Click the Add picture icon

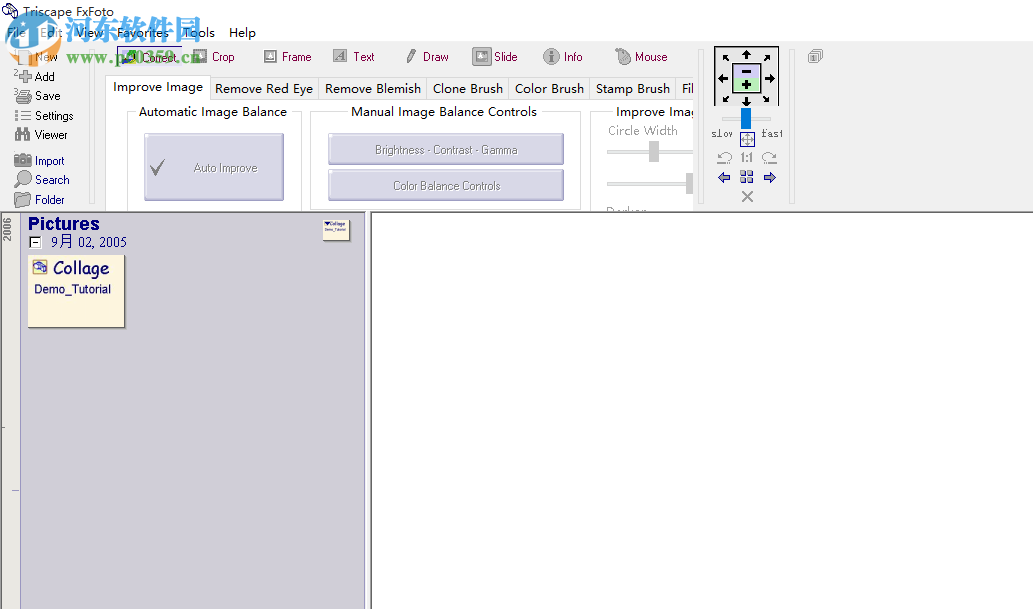pyautogui.click(x=24, y=76)
